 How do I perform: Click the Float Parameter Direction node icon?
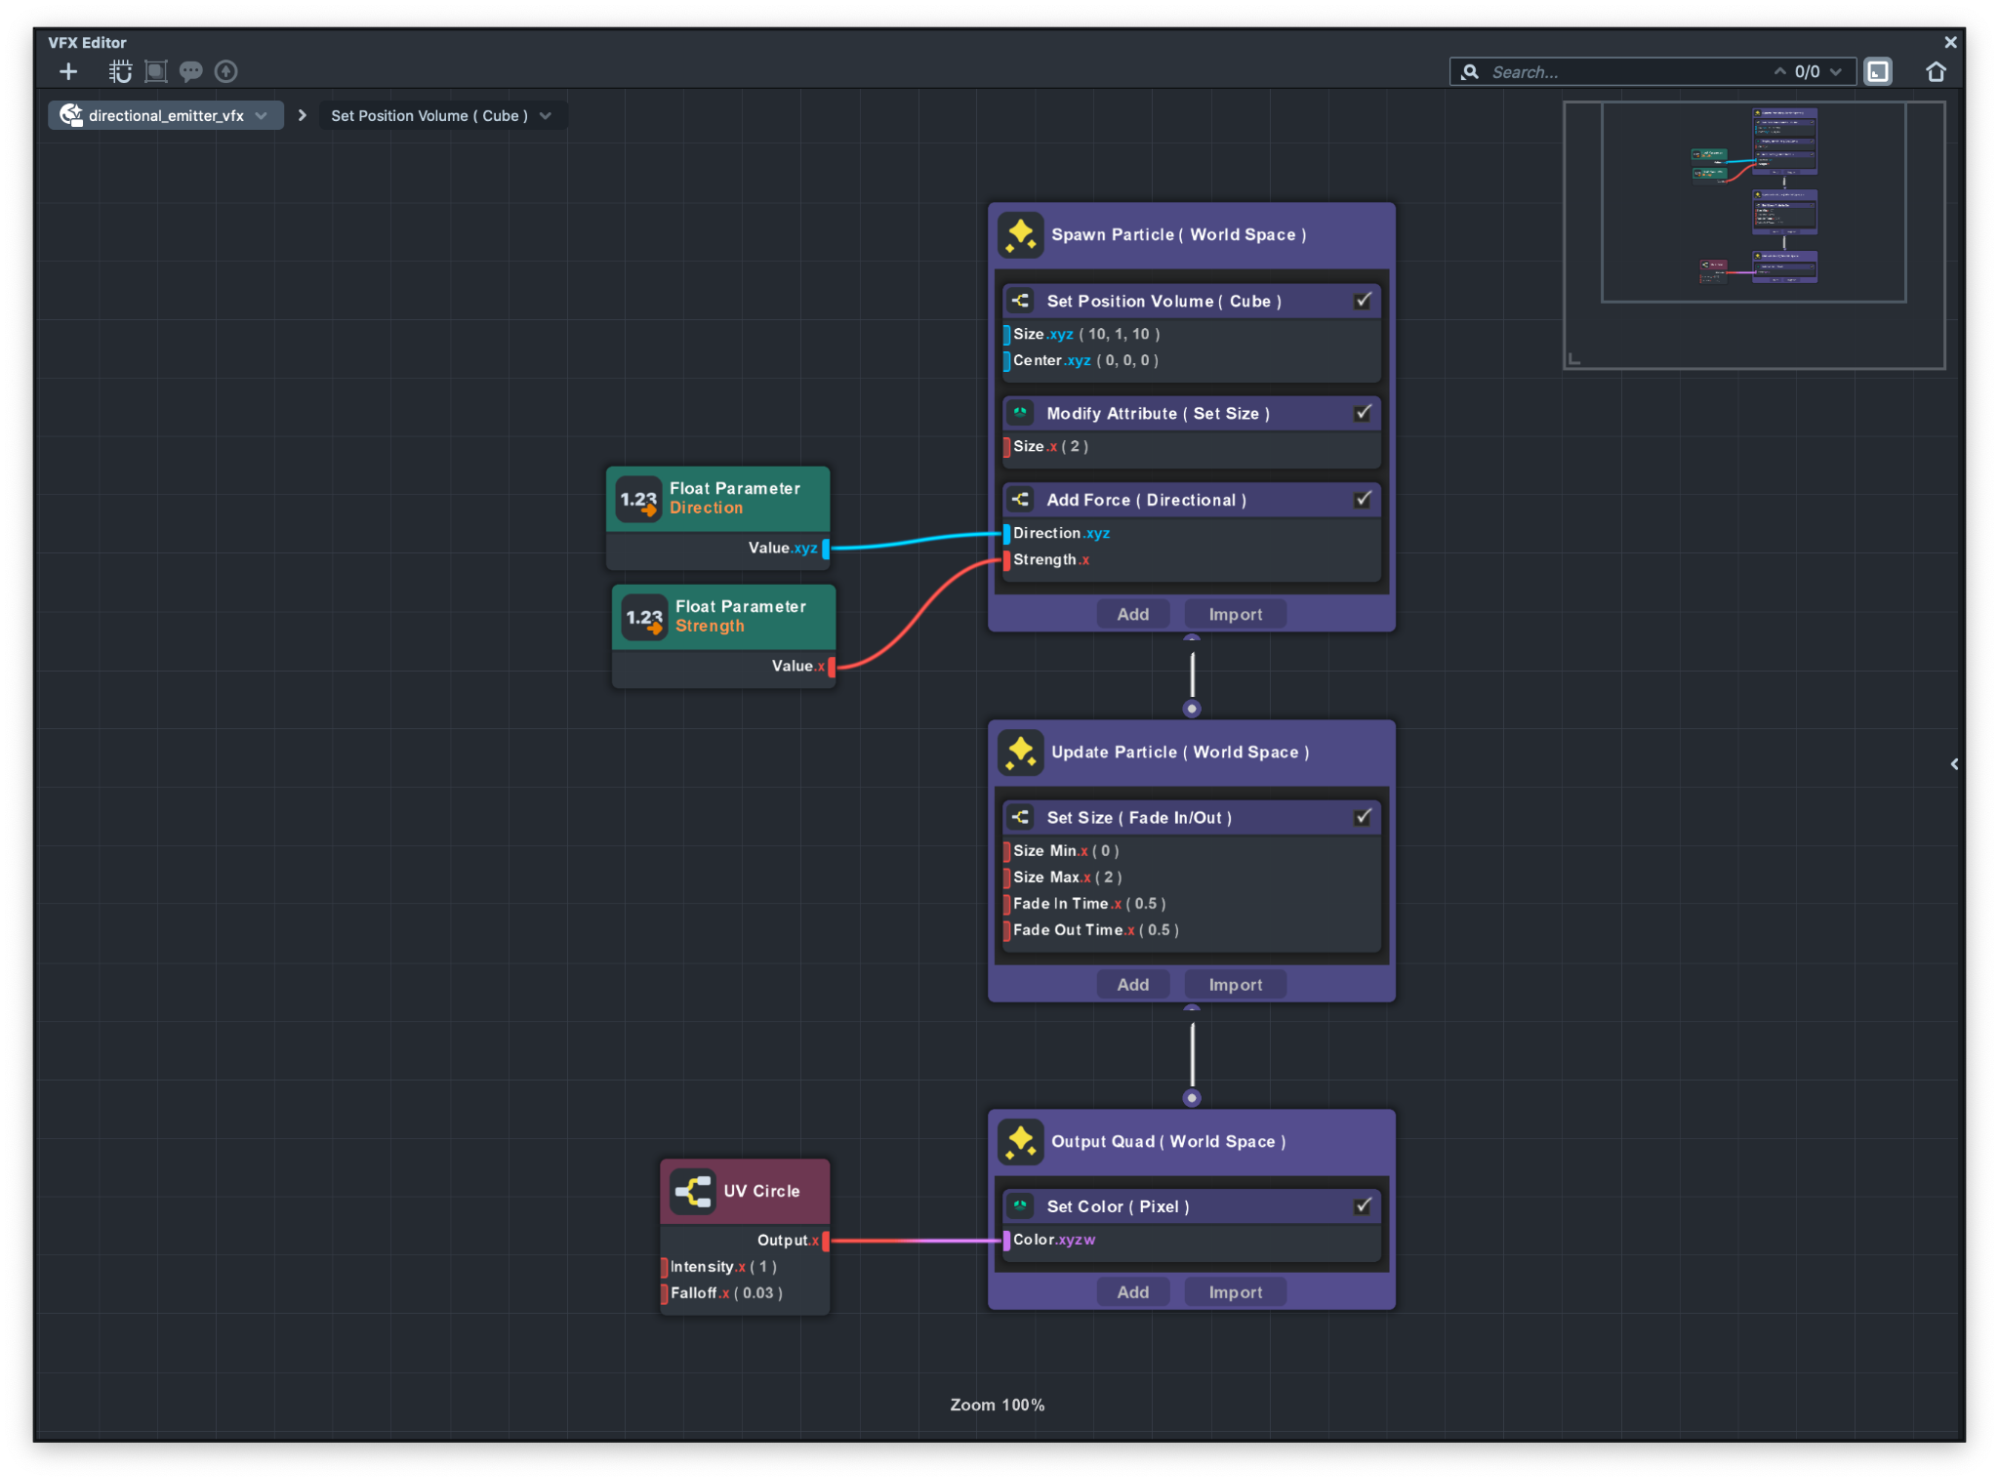pyautogui.click(x=638, y=498)
